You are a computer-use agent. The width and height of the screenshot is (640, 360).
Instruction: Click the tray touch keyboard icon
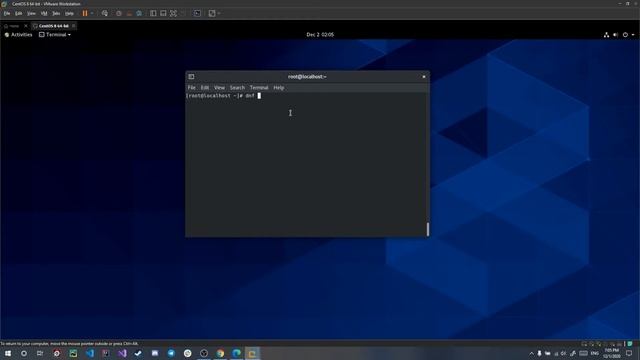(584, 353)
